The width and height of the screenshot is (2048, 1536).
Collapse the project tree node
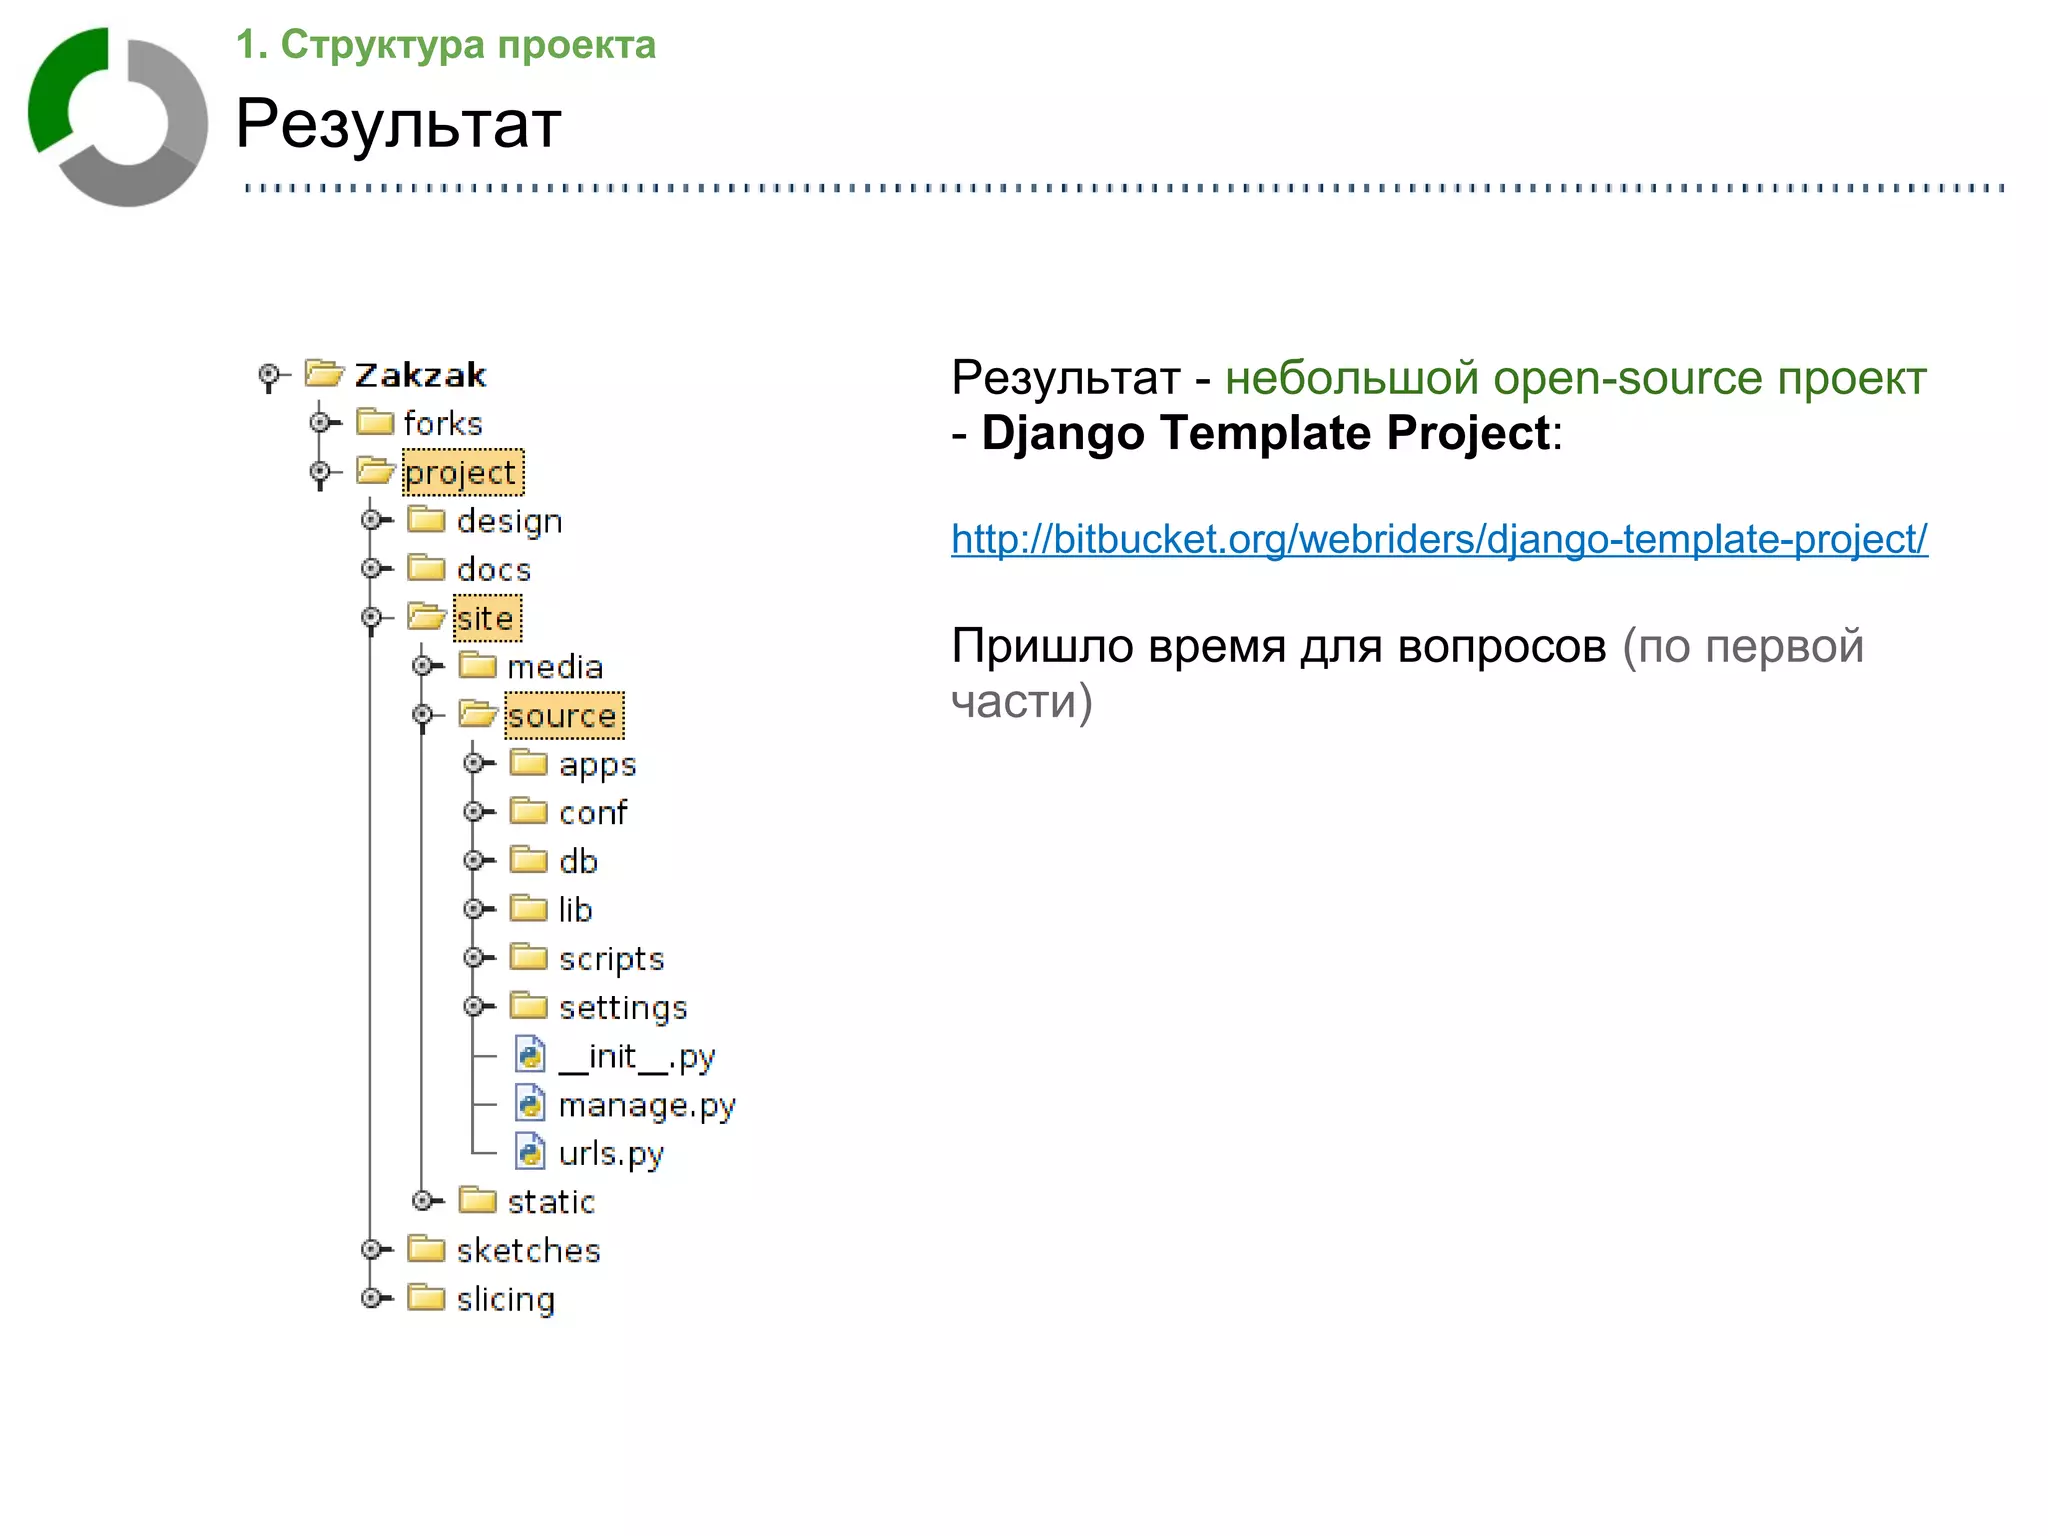pyautogui.click(x=320, y=471)
